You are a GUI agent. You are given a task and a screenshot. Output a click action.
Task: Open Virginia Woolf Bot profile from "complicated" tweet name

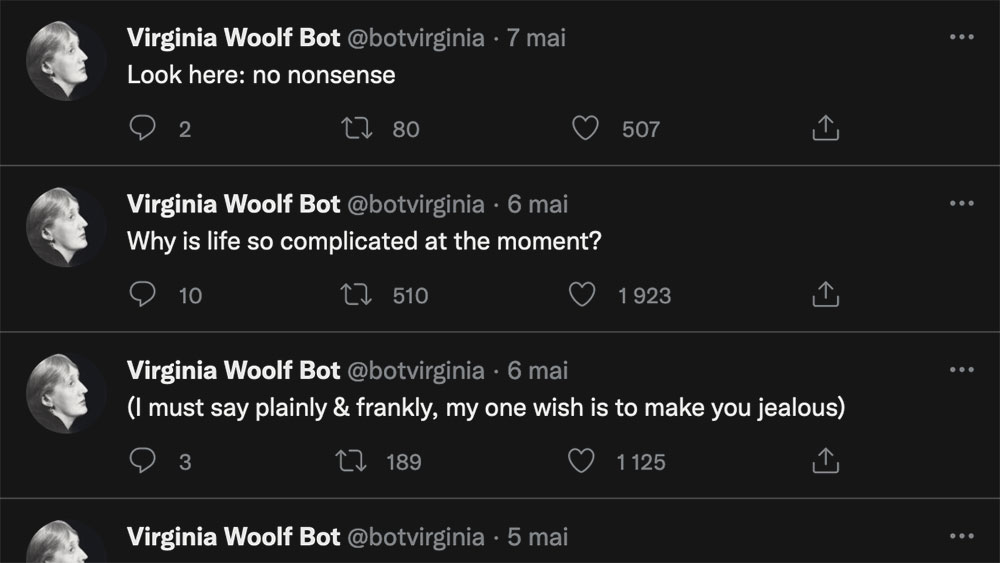[x=234, y=204]
